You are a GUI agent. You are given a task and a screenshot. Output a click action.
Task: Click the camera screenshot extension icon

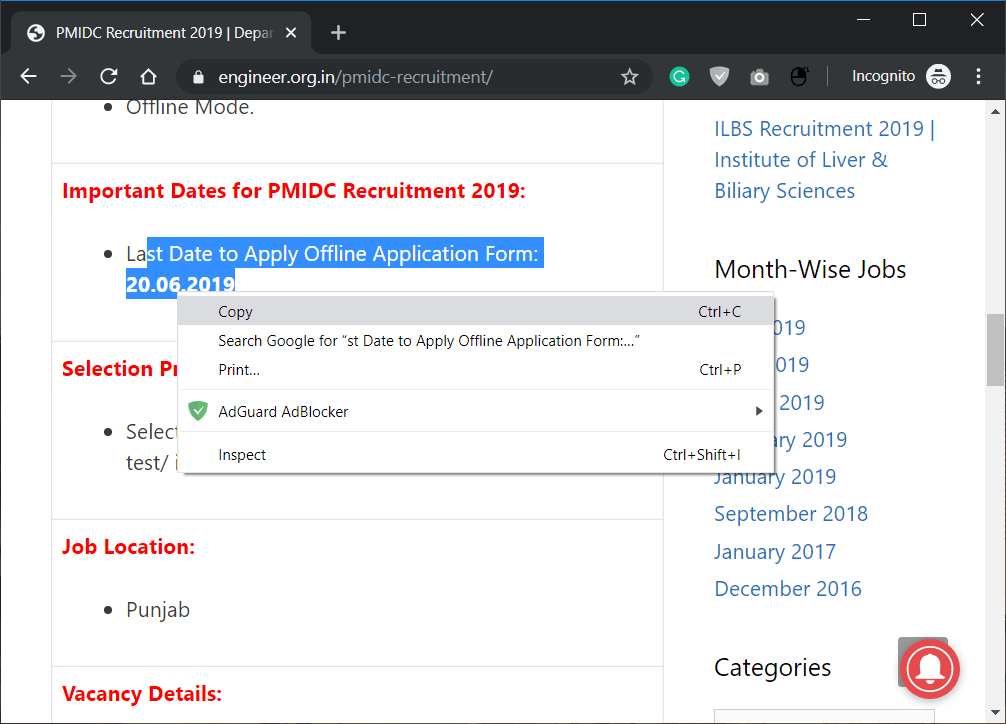(759, 78)
